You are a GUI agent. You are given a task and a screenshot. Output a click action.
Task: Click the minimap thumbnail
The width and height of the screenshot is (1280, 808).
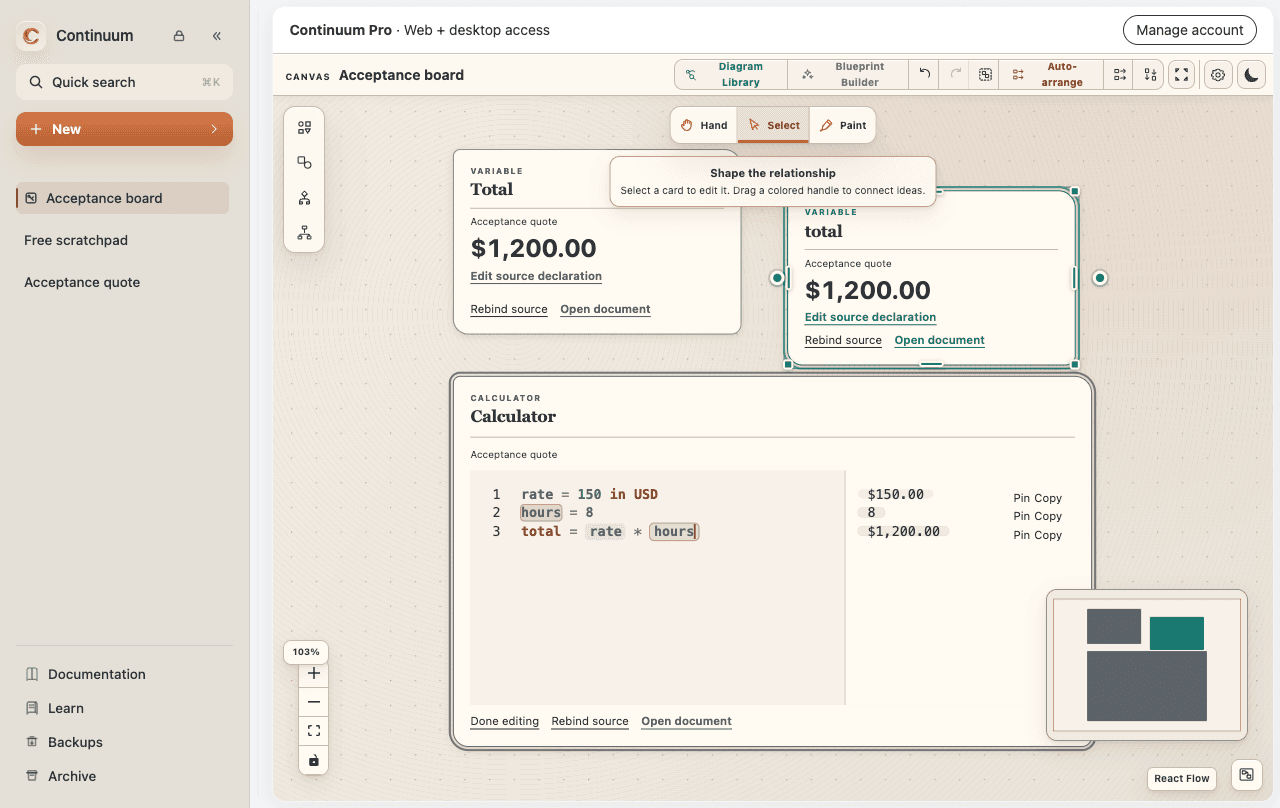[x=1147, y=665]
